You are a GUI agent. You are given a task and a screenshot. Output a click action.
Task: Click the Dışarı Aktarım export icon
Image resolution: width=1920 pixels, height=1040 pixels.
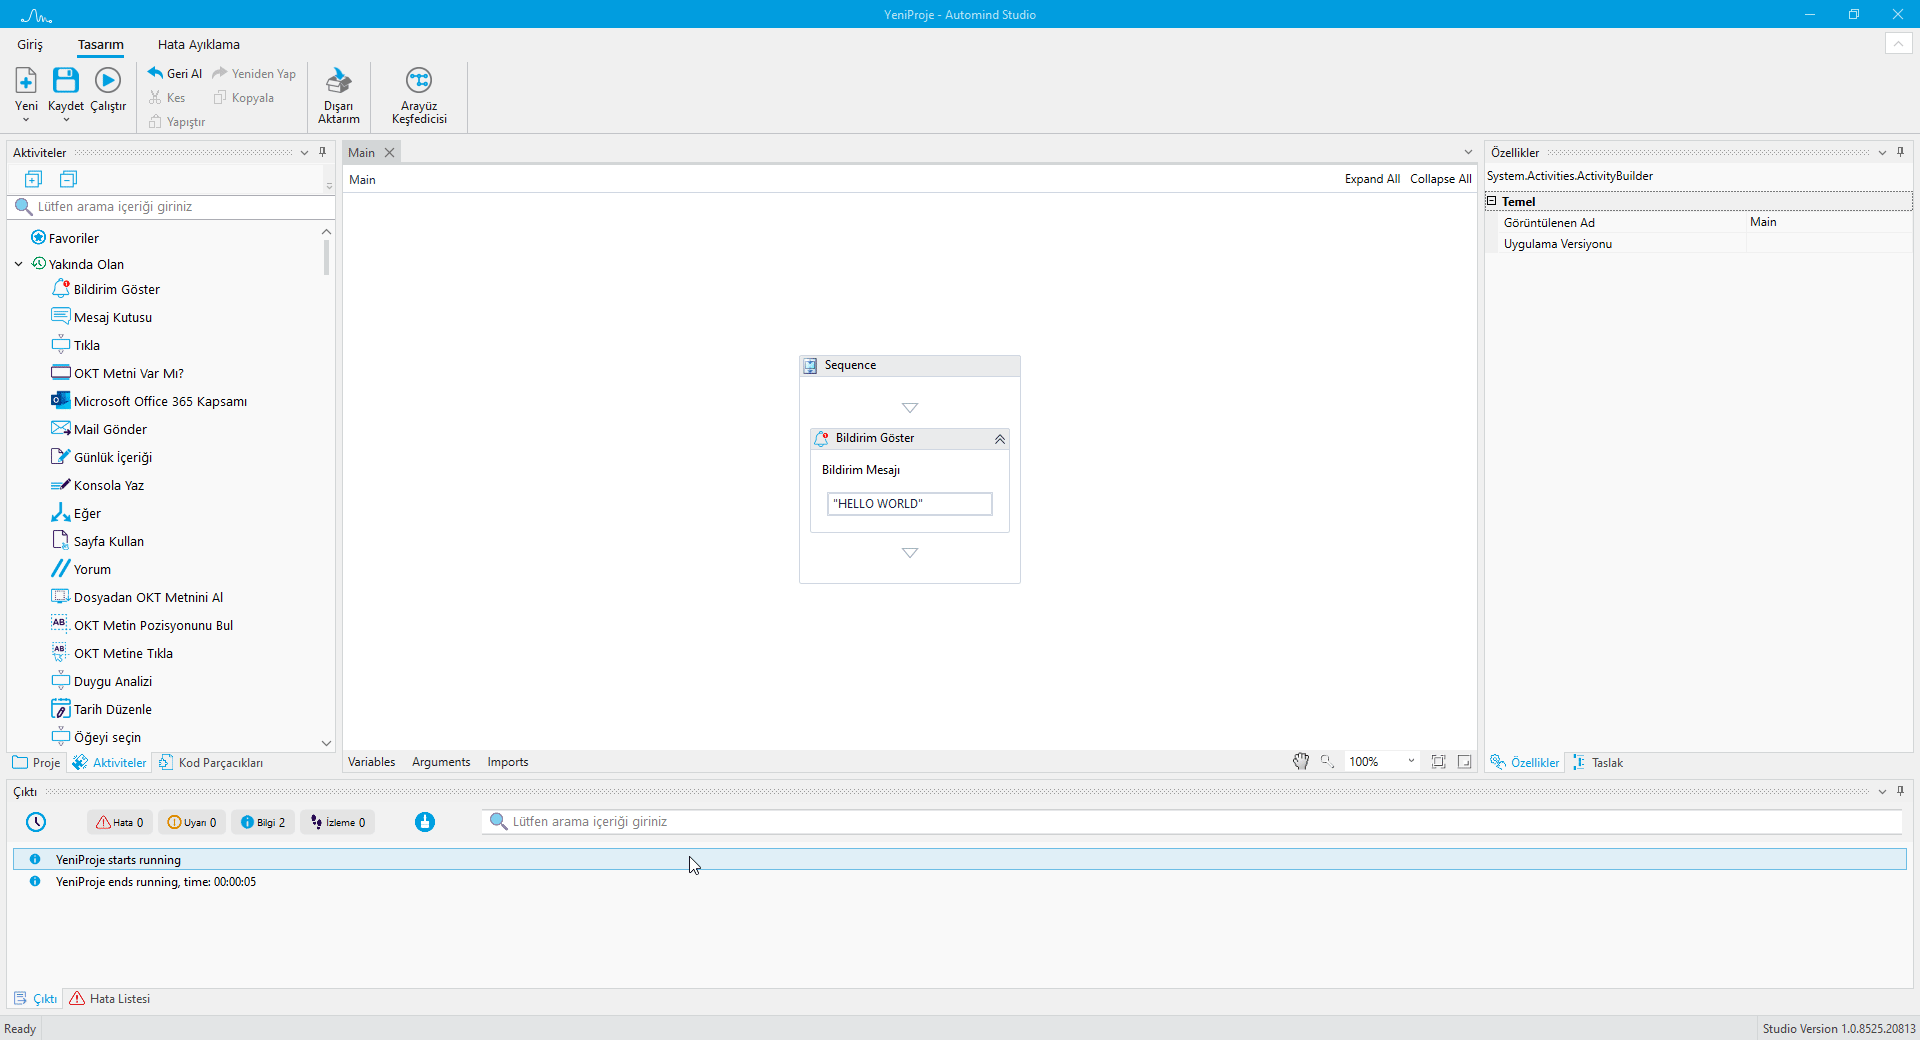pos(339,81)
